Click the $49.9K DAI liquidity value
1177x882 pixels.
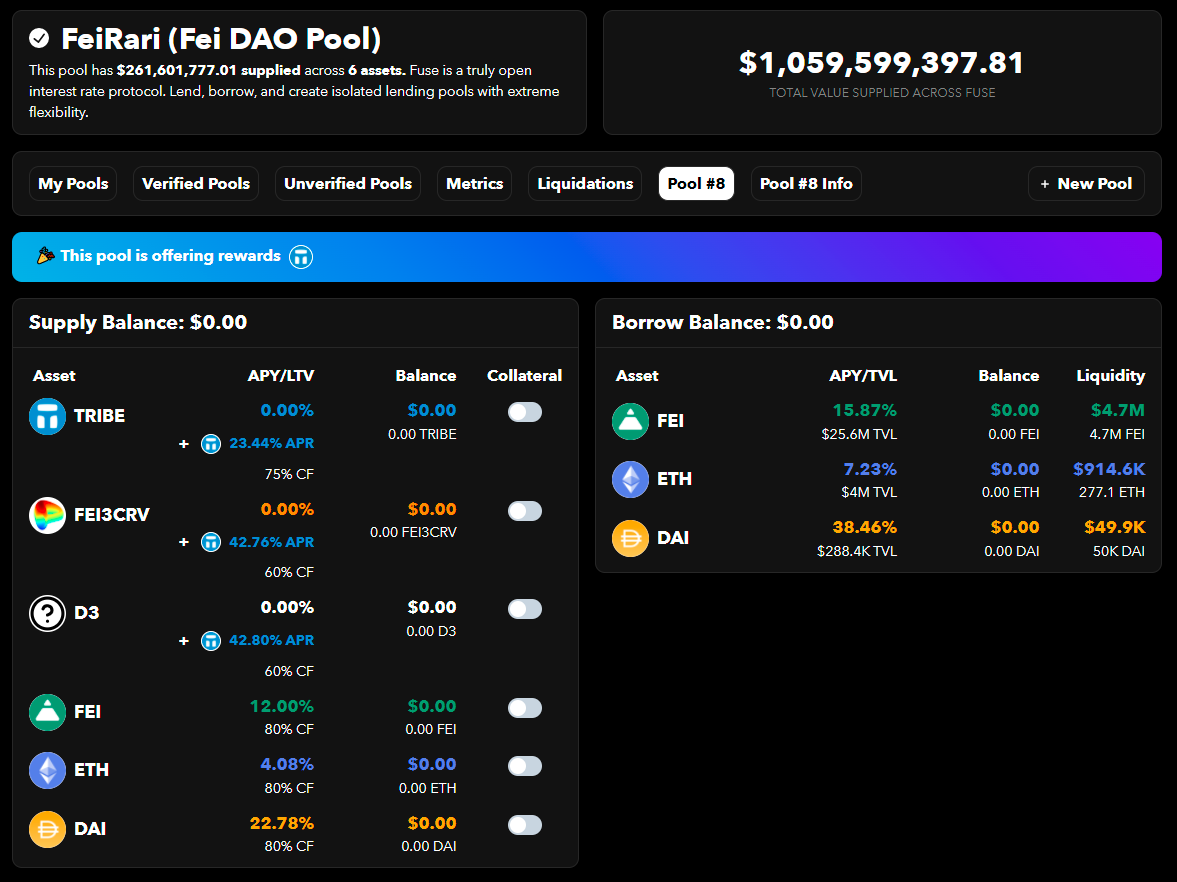(x=1115, y=528)
